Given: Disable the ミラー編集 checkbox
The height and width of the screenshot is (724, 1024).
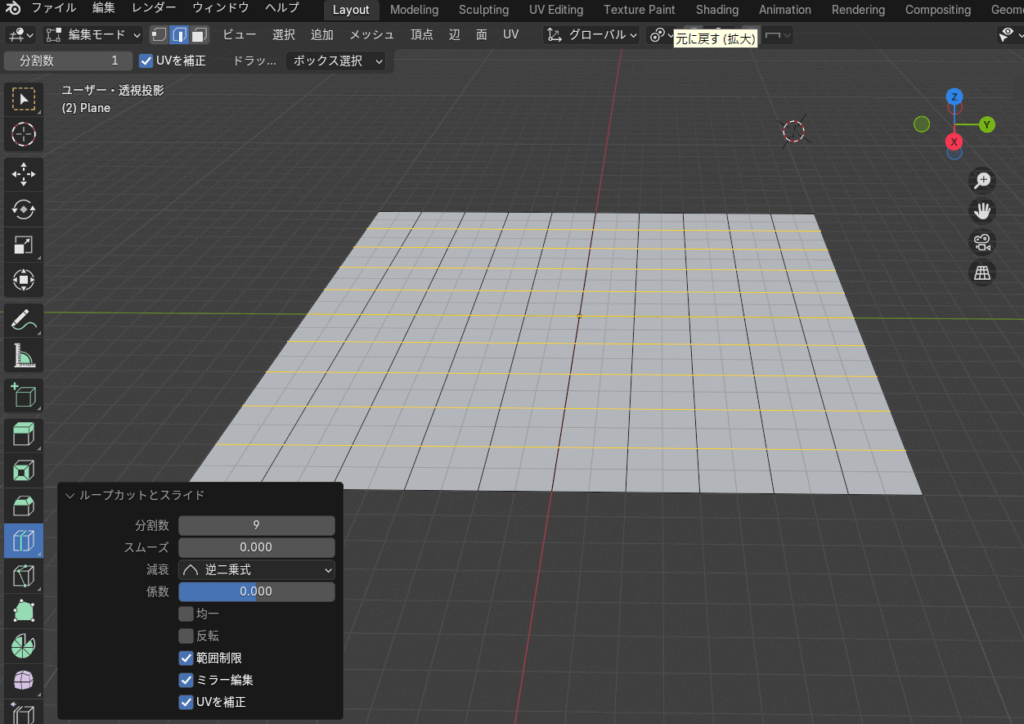Looking at the screenshot, I should coord(186,680).
